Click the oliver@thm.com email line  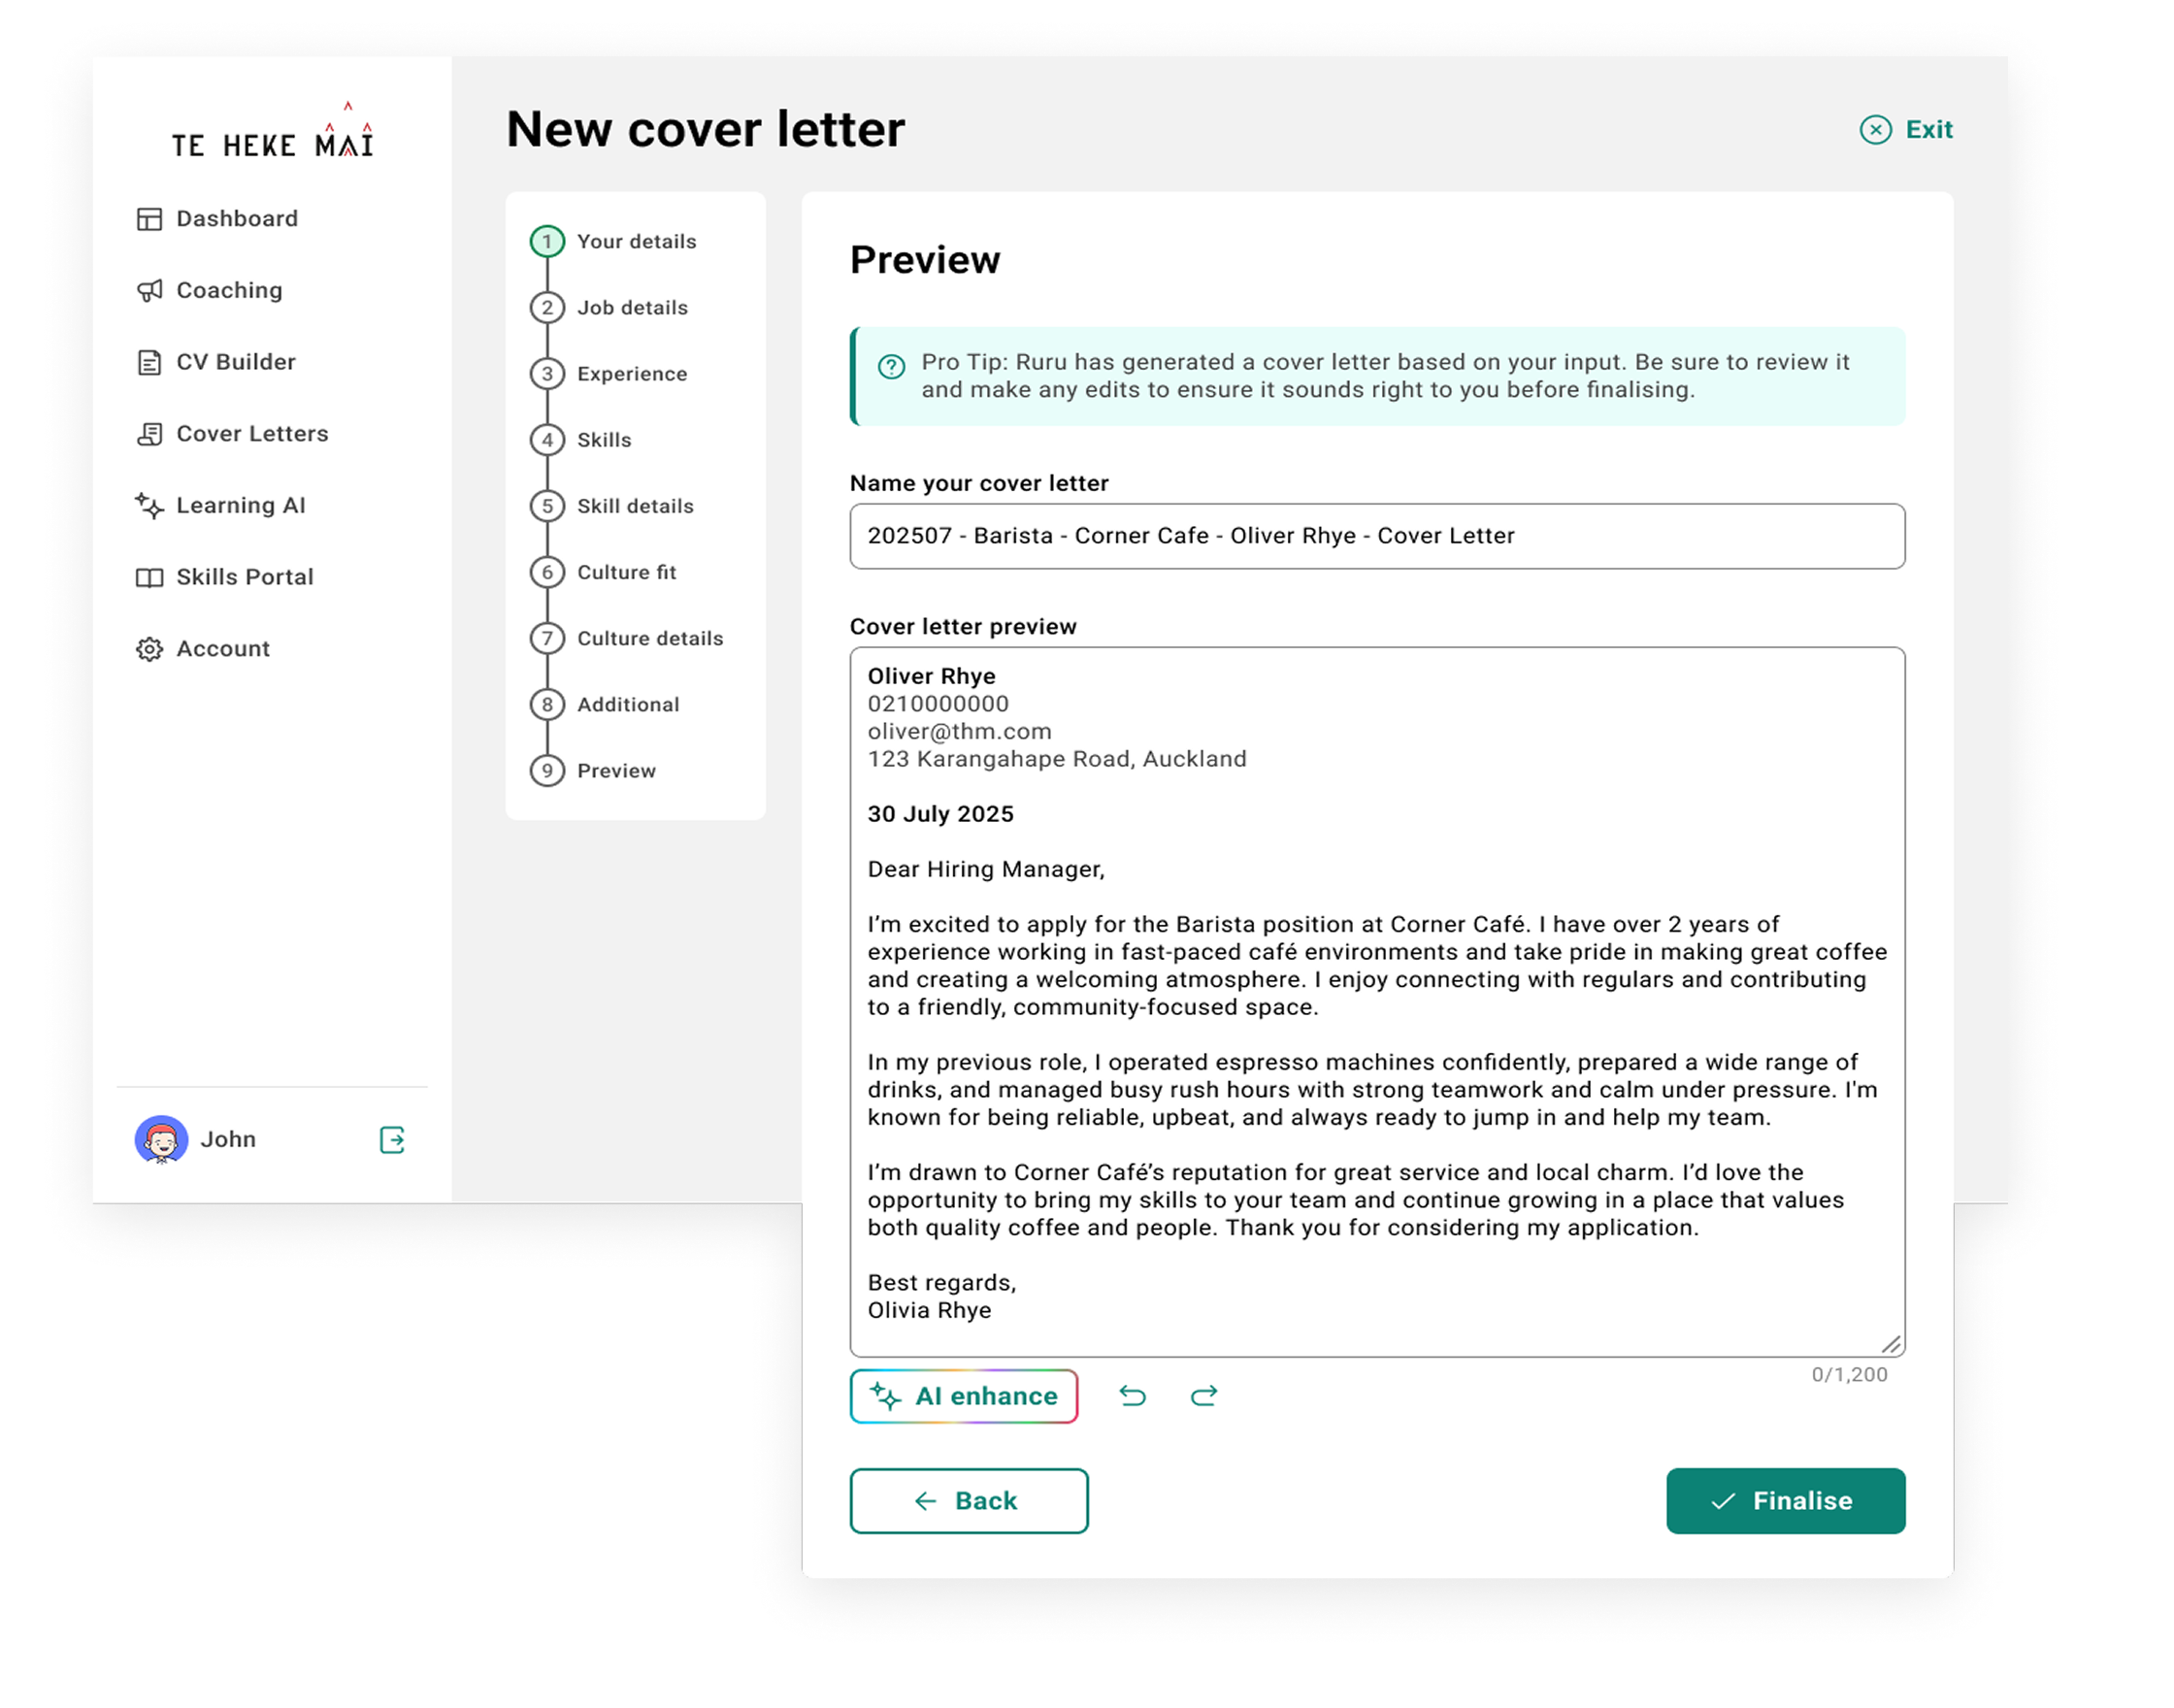pyautogui.click(x=959, y=732)
